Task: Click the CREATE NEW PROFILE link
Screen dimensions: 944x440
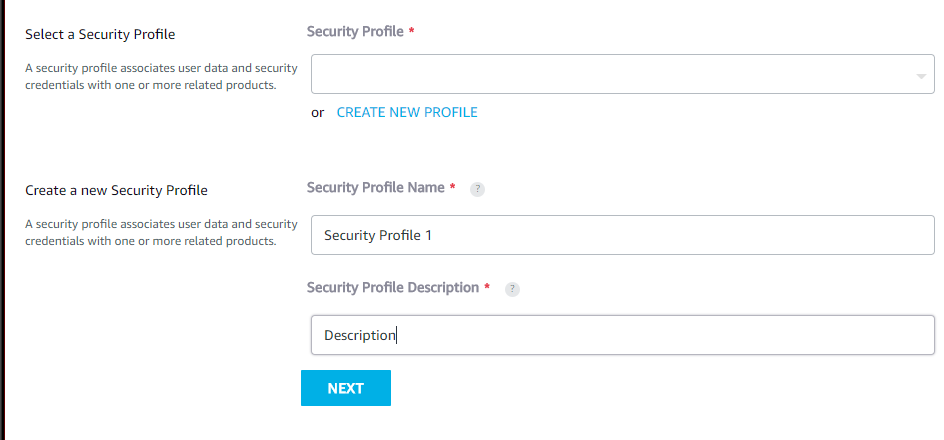Action: click(407, 112)
